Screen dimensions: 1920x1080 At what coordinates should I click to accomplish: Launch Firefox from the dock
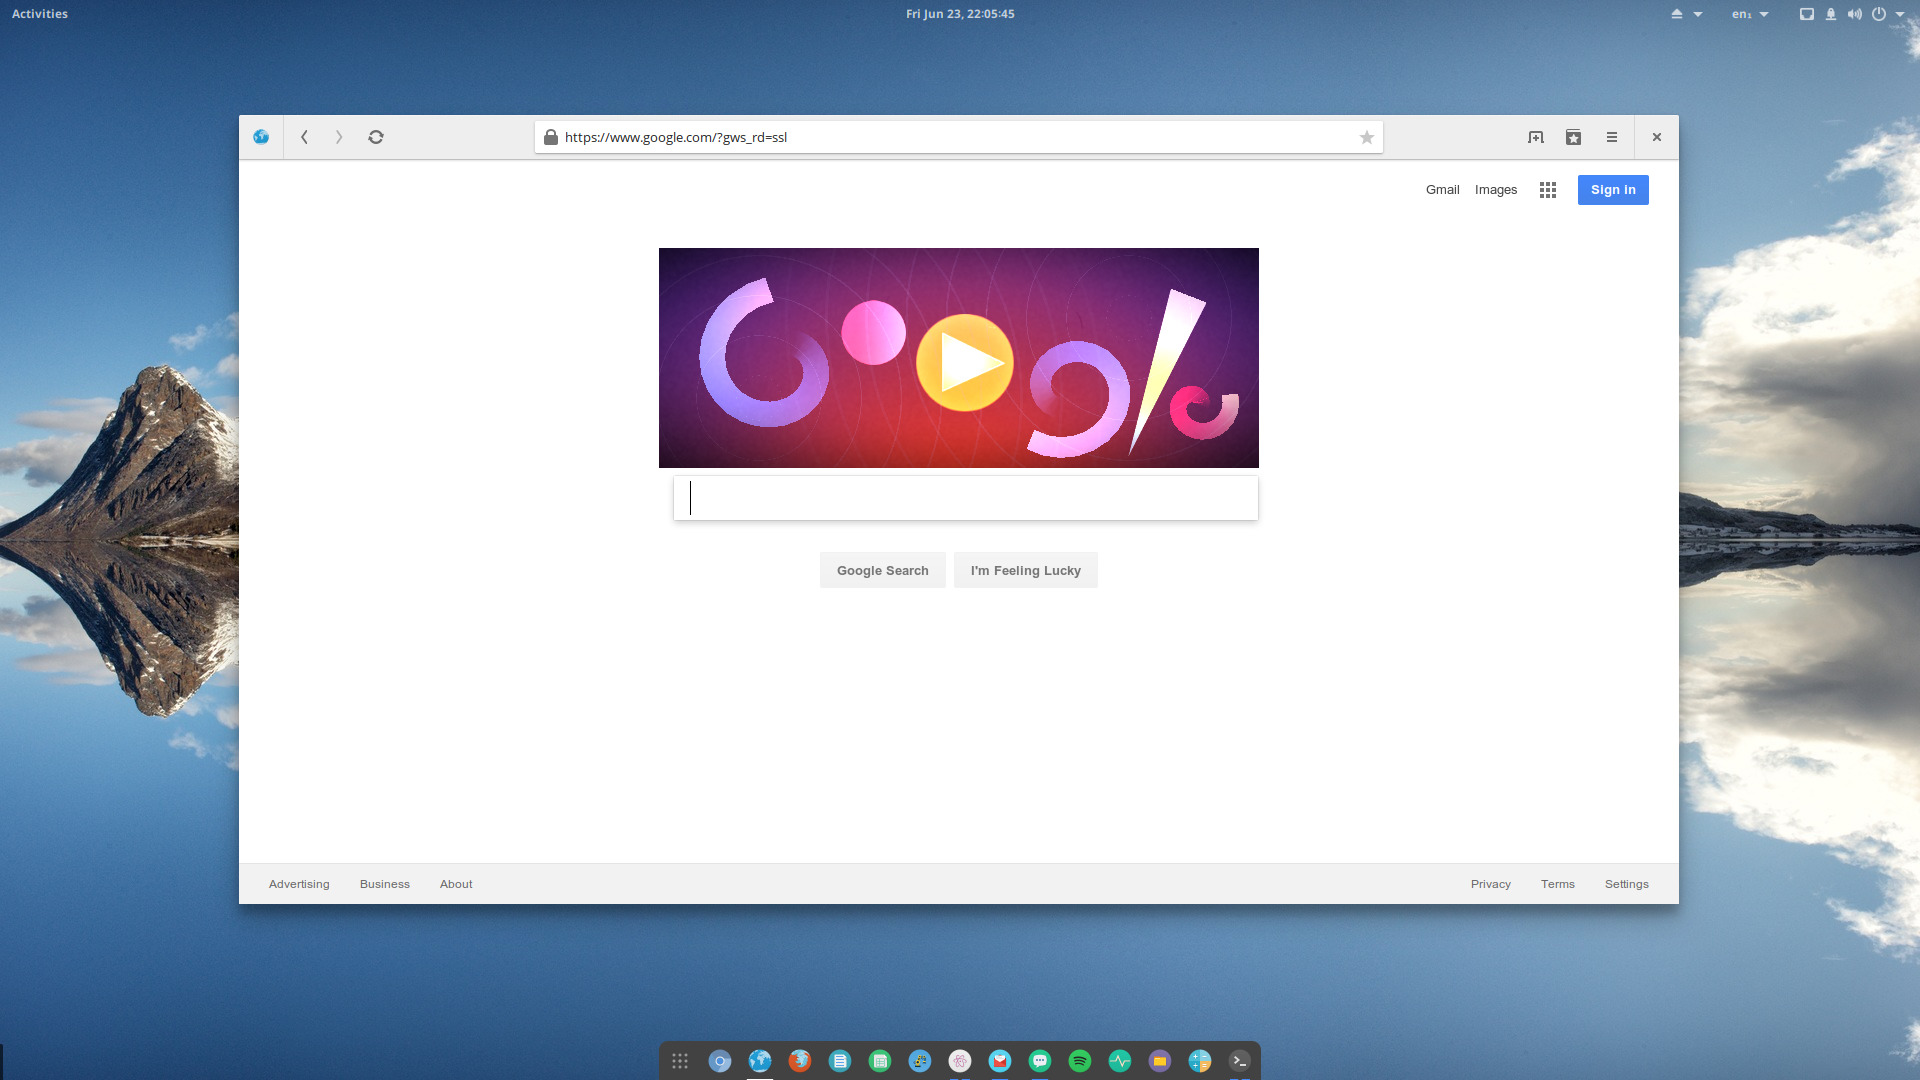[x=800, y=1061]
